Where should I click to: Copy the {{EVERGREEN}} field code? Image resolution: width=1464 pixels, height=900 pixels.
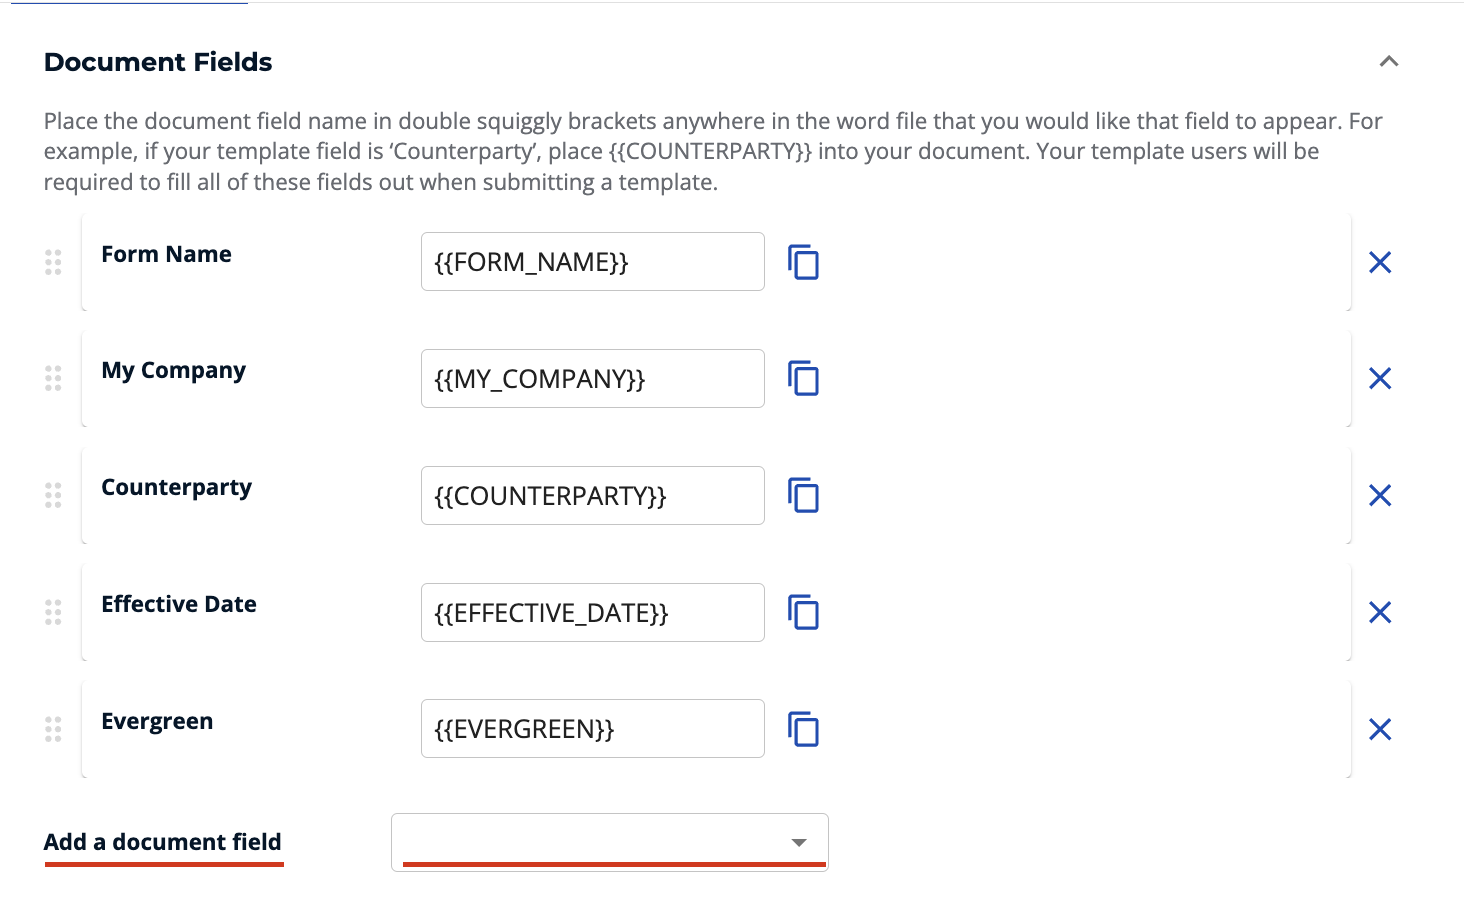click(x=802, y=729)
